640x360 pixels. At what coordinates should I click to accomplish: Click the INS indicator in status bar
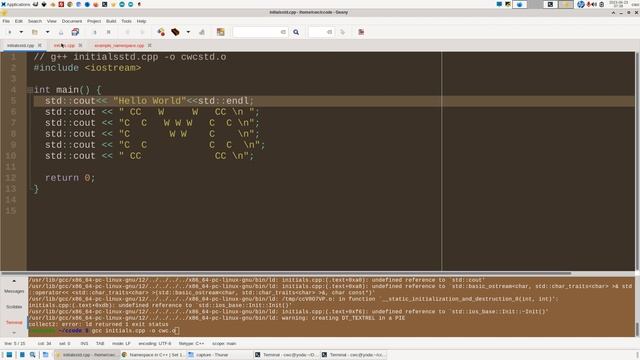[84, 344]
